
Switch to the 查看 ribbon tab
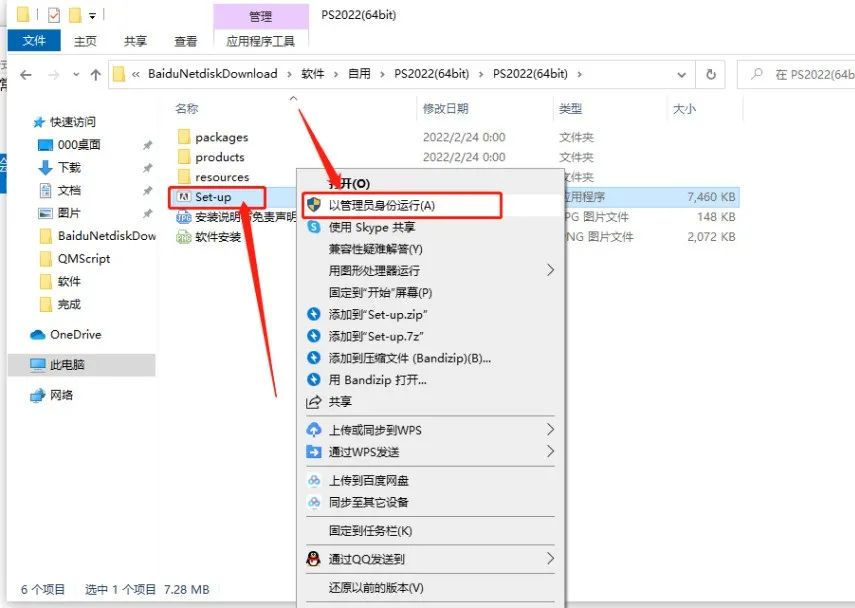pyautogui.click(x=184, y=41)
